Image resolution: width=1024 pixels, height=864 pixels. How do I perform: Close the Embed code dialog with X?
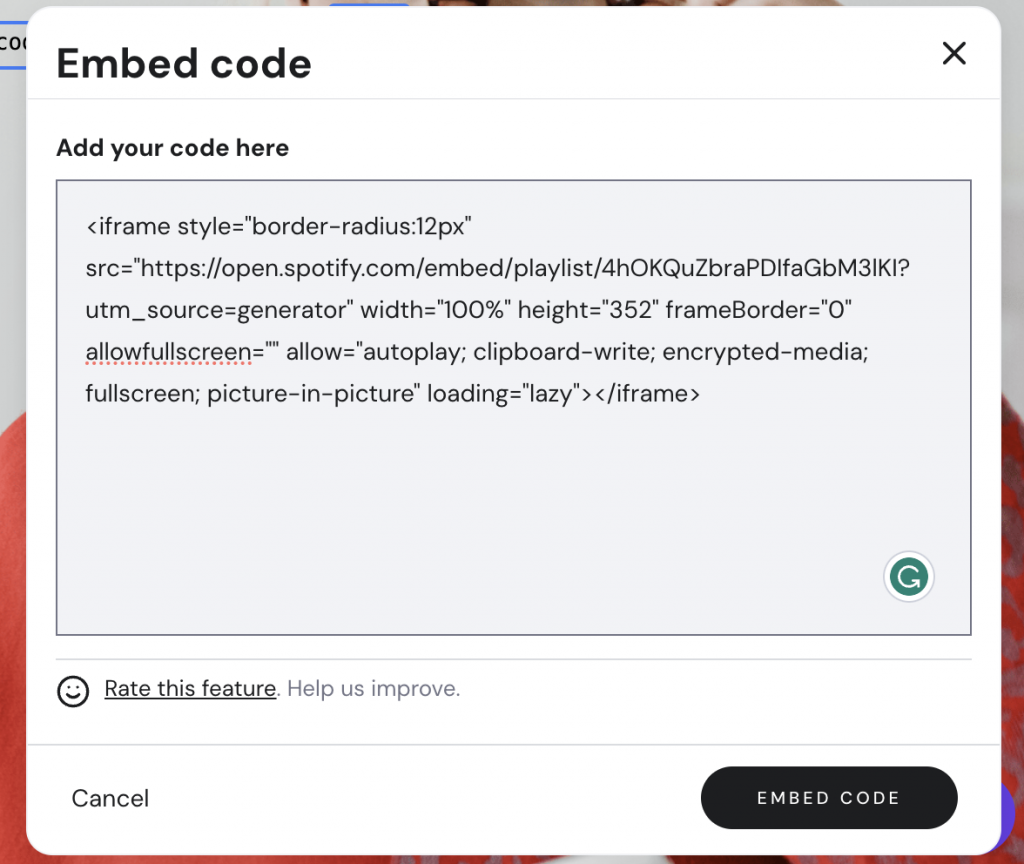(953, 53)
